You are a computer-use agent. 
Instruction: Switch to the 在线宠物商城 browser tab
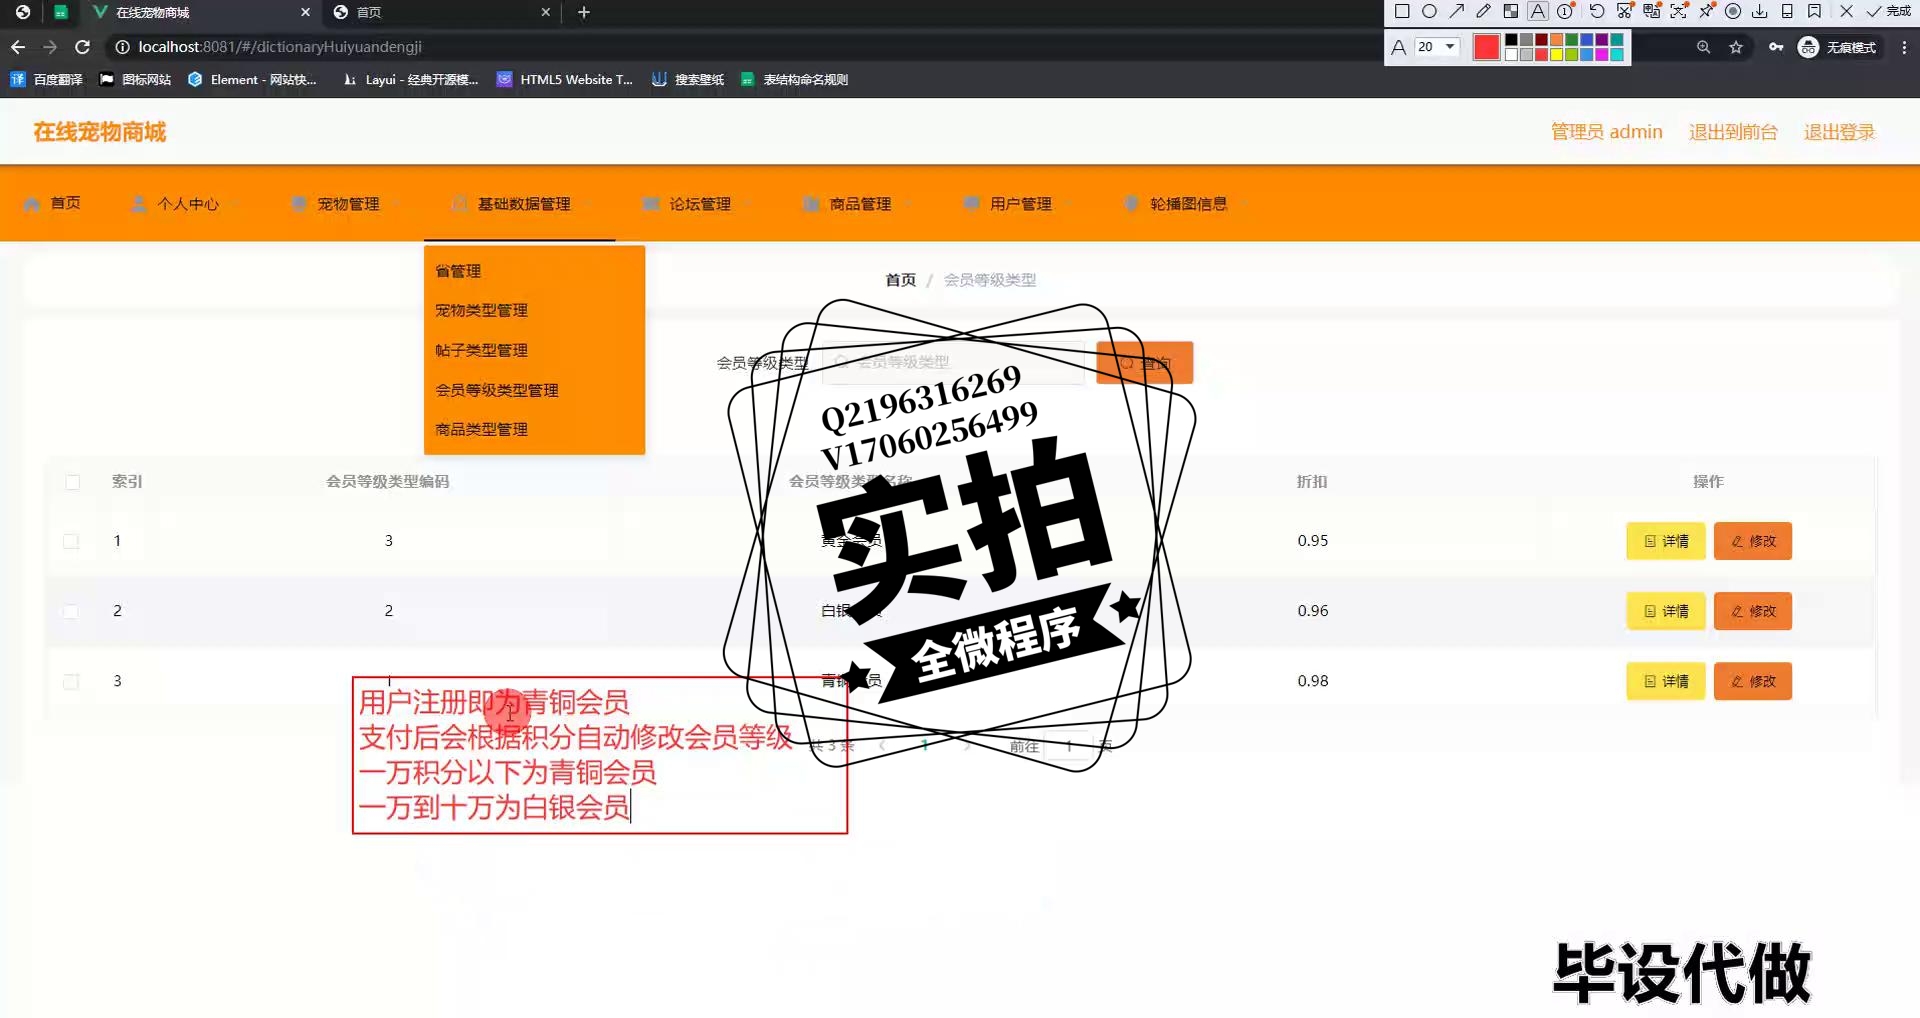point(200,12)
